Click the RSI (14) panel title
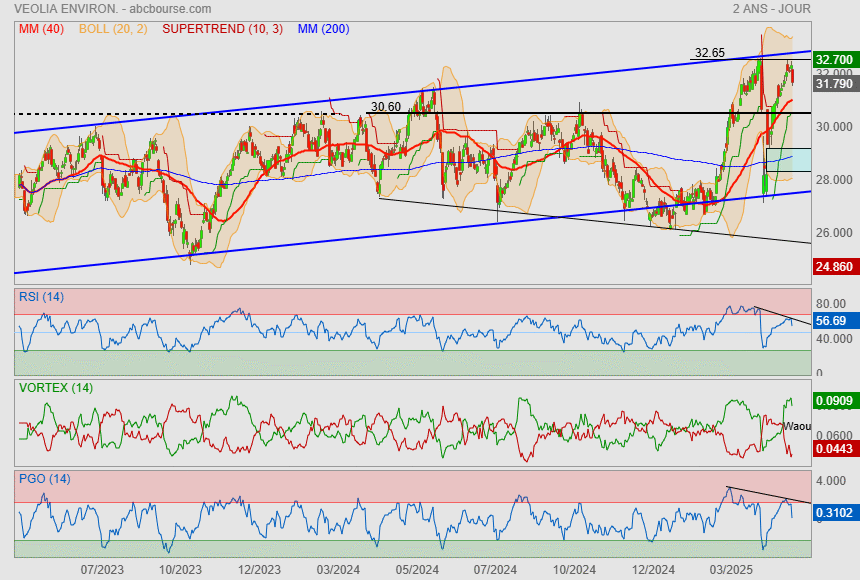 (41, 297)
